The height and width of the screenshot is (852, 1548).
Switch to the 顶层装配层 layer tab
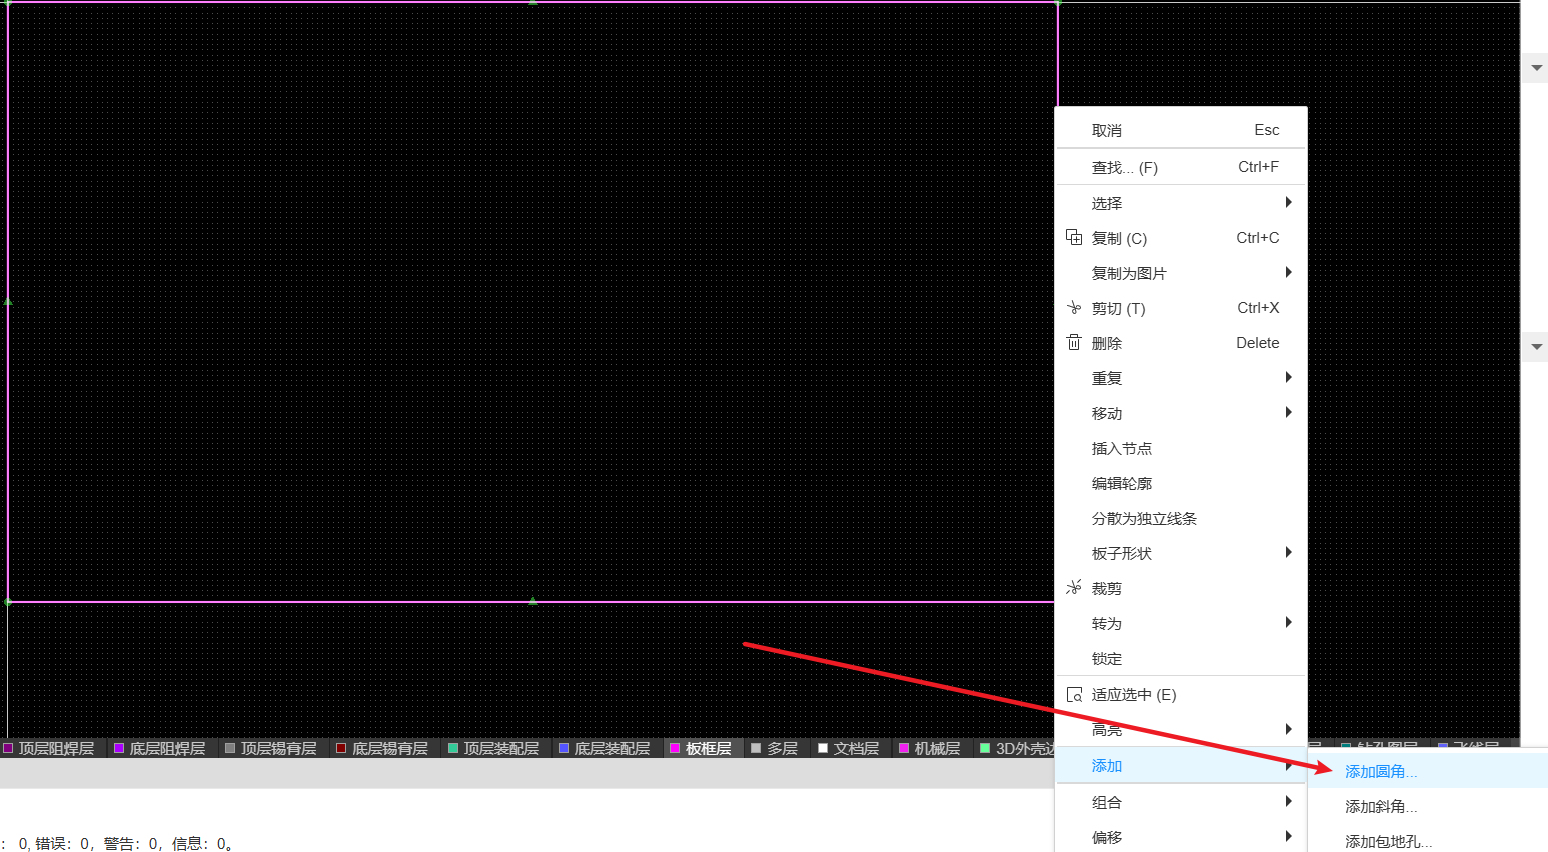494,748
